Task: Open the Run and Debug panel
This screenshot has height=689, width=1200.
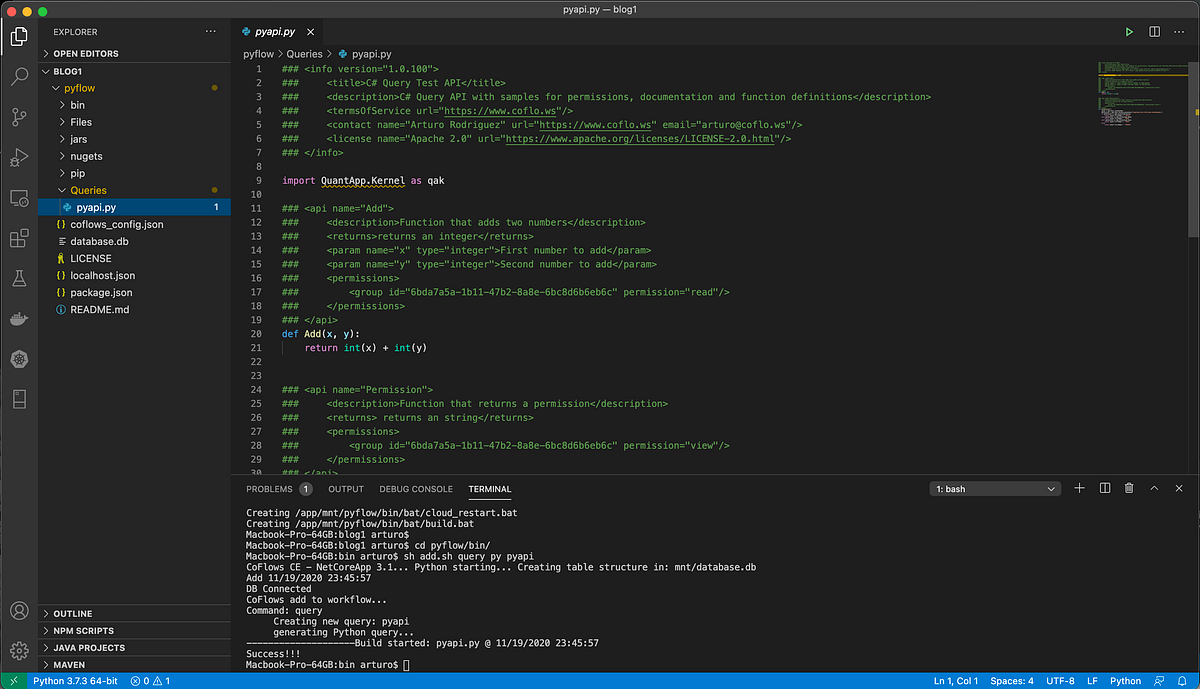Action: (x=18, y=157)
